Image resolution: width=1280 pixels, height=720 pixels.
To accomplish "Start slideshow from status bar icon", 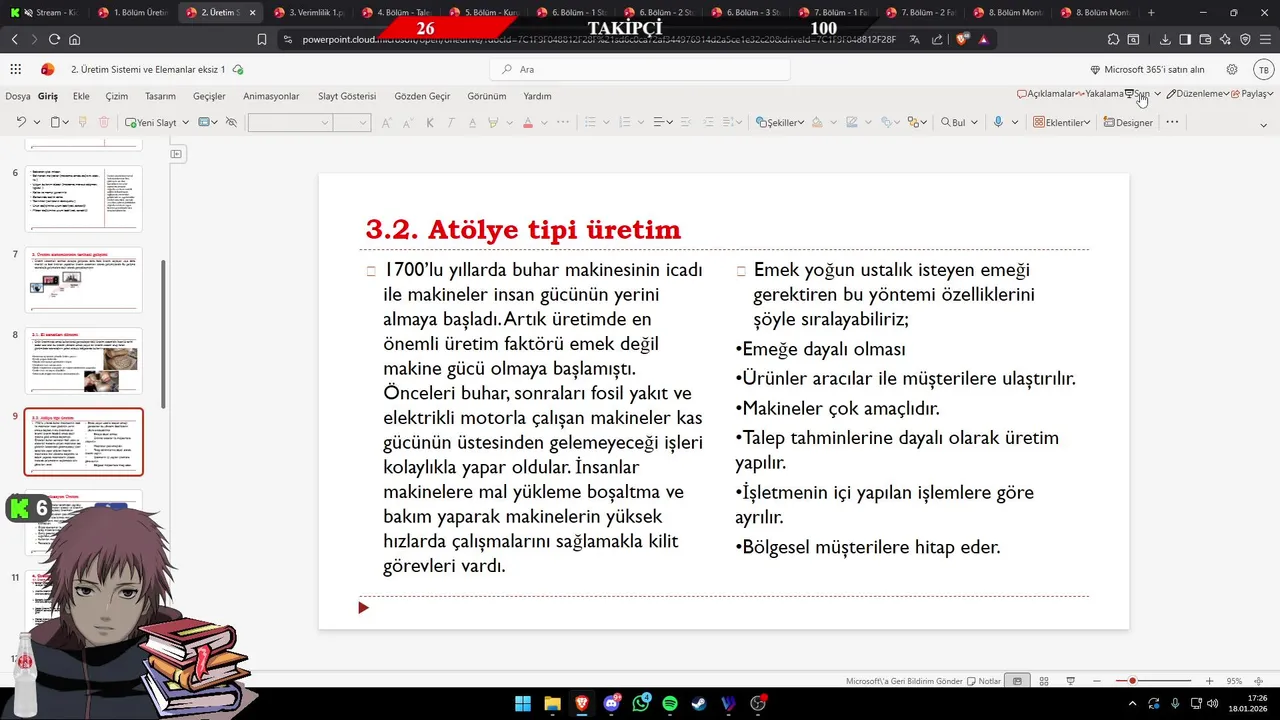I will [1070, 681].
